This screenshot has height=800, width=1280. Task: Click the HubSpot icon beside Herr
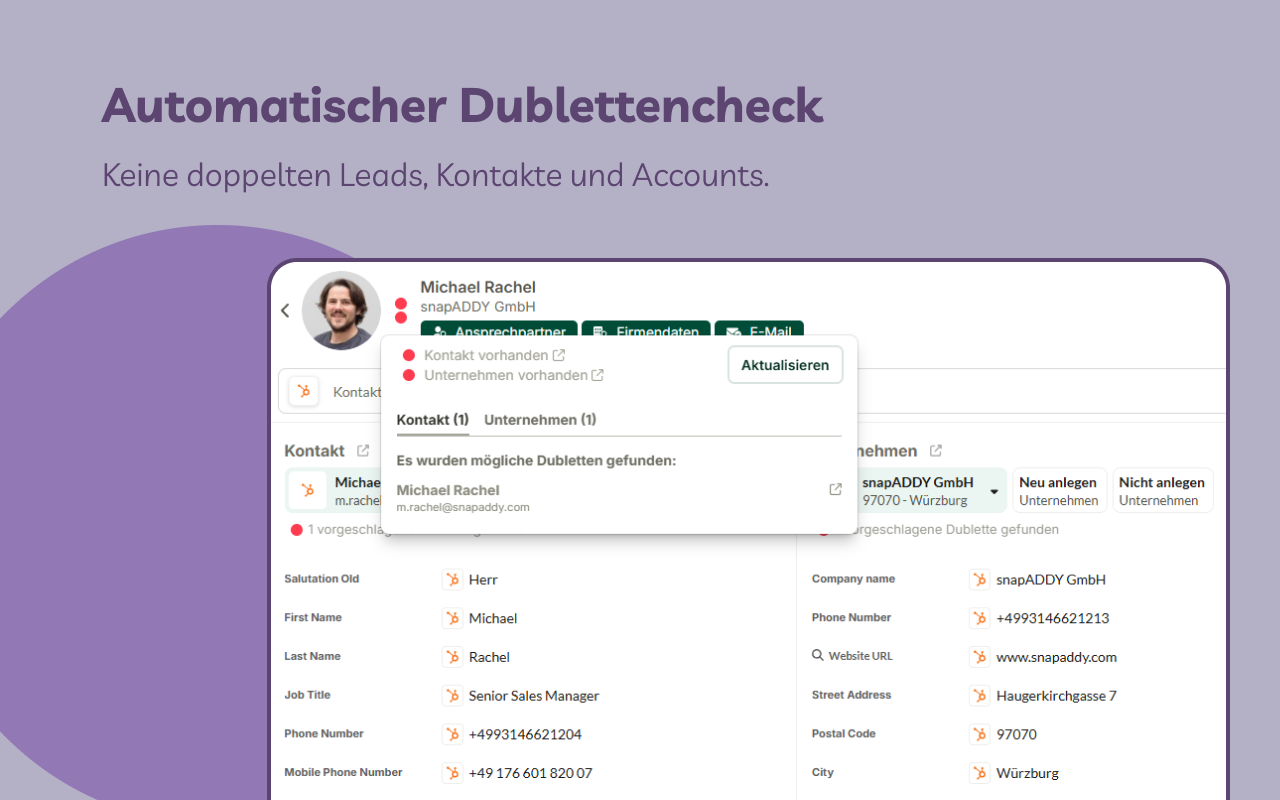(x=453, y=579)
